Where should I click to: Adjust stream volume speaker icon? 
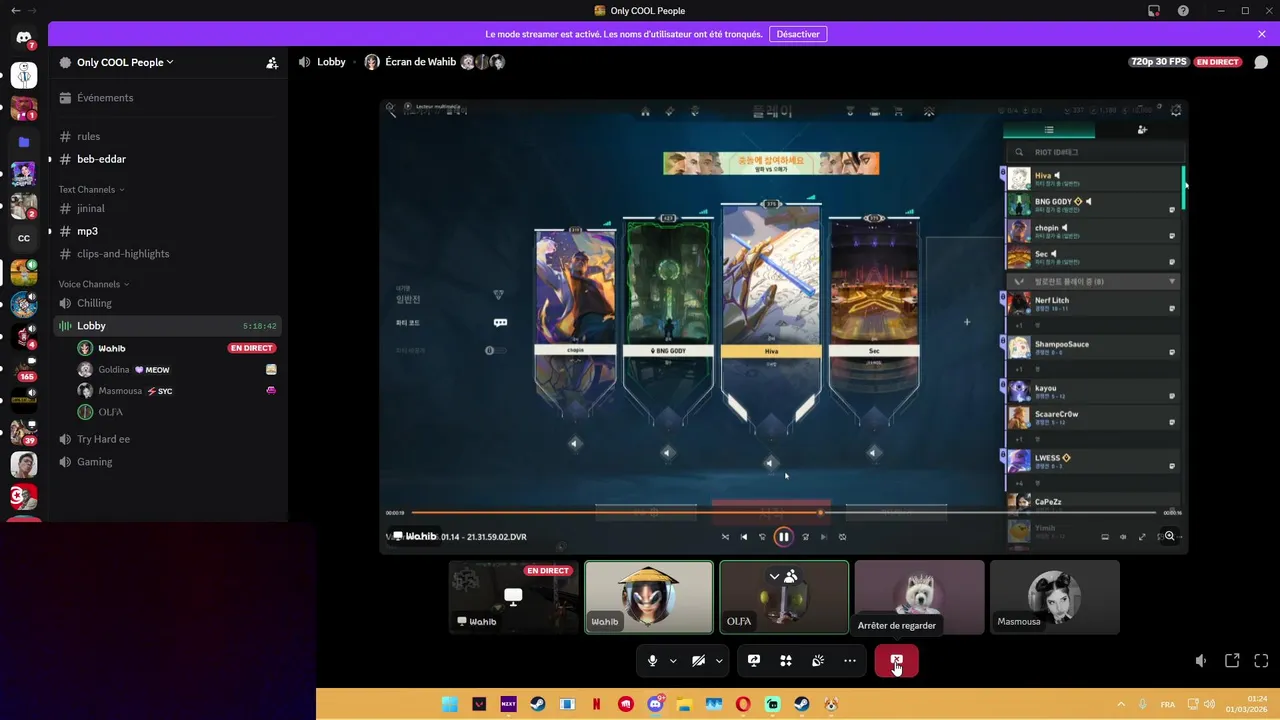[x=1201, y=661]
